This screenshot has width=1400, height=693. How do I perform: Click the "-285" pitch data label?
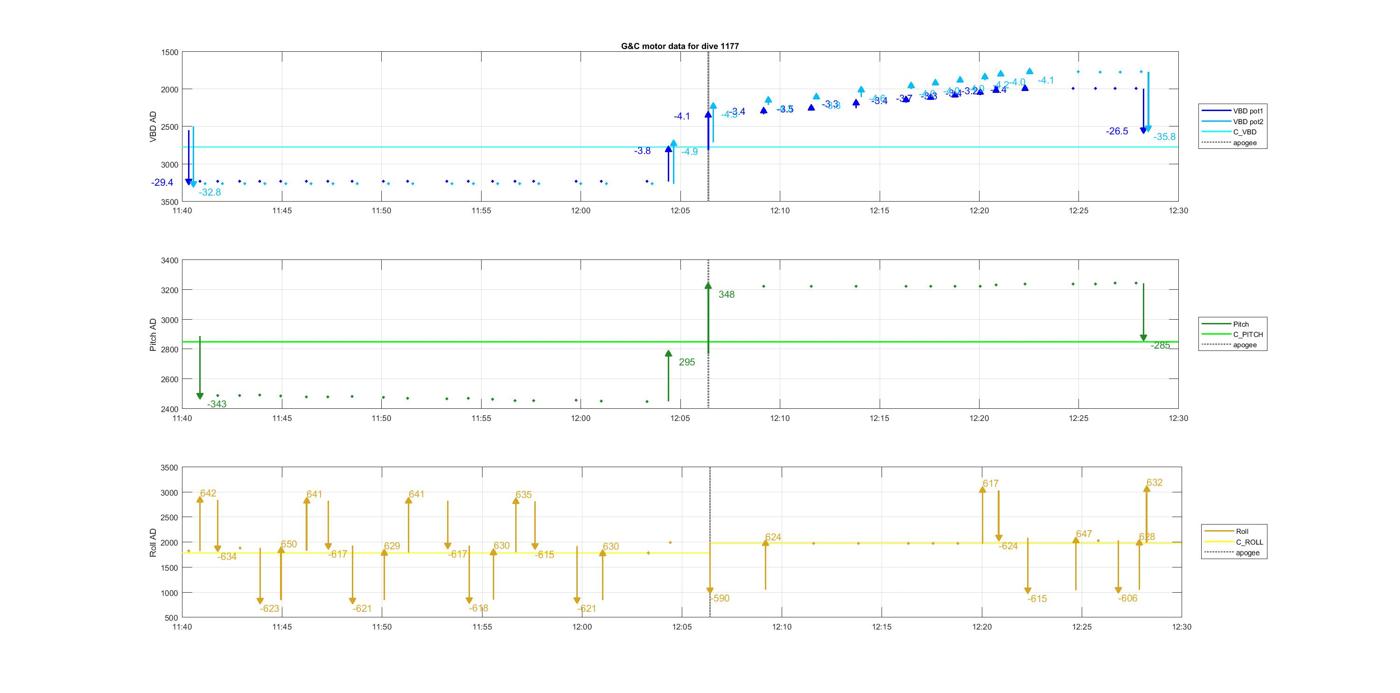1160,345
